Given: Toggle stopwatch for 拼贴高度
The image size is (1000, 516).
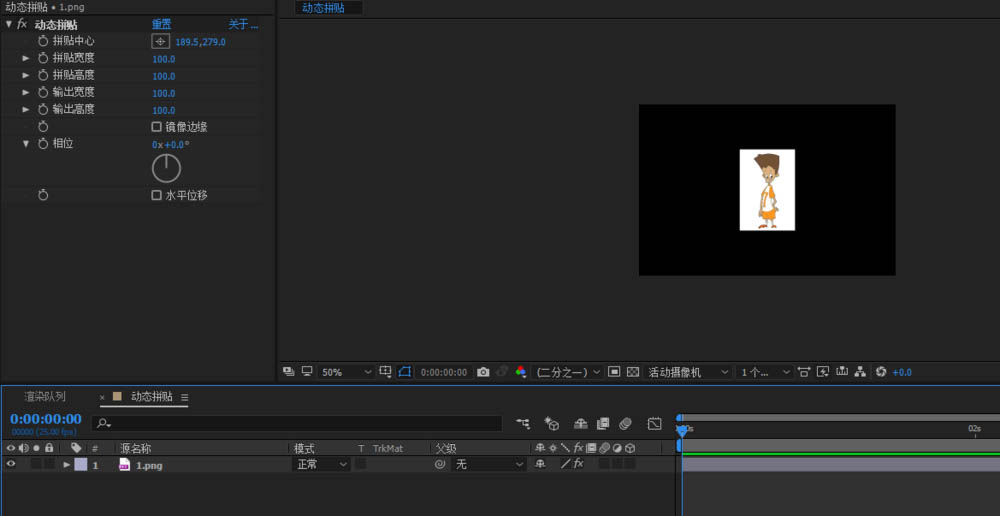Looking at the screenshot, I should coord(43,75).
